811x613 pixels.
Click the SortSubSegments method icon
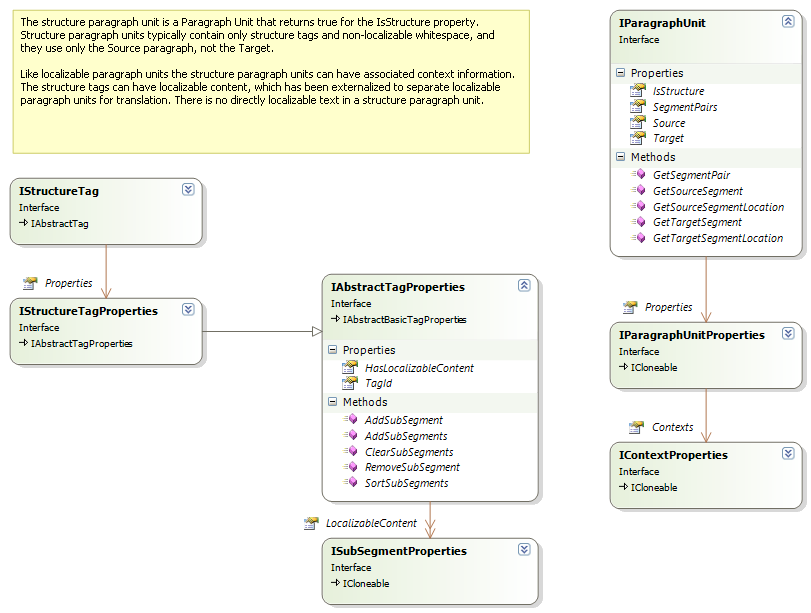350,483
